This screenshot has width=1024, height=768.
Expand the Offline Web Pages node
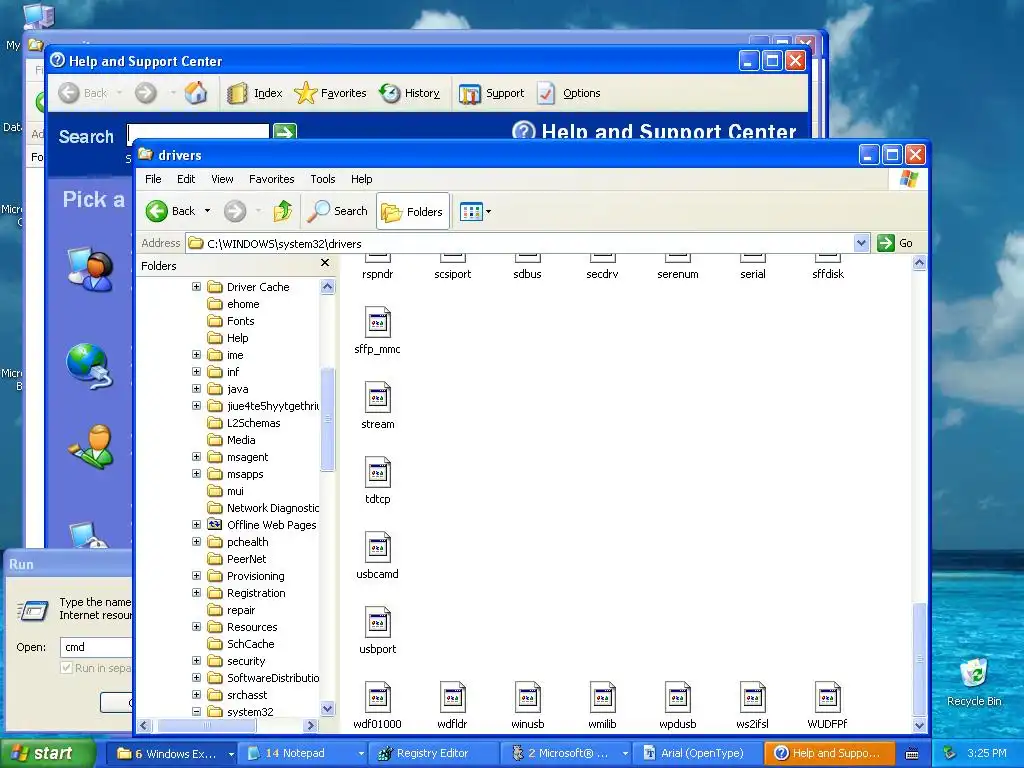(x=196, y=524)
